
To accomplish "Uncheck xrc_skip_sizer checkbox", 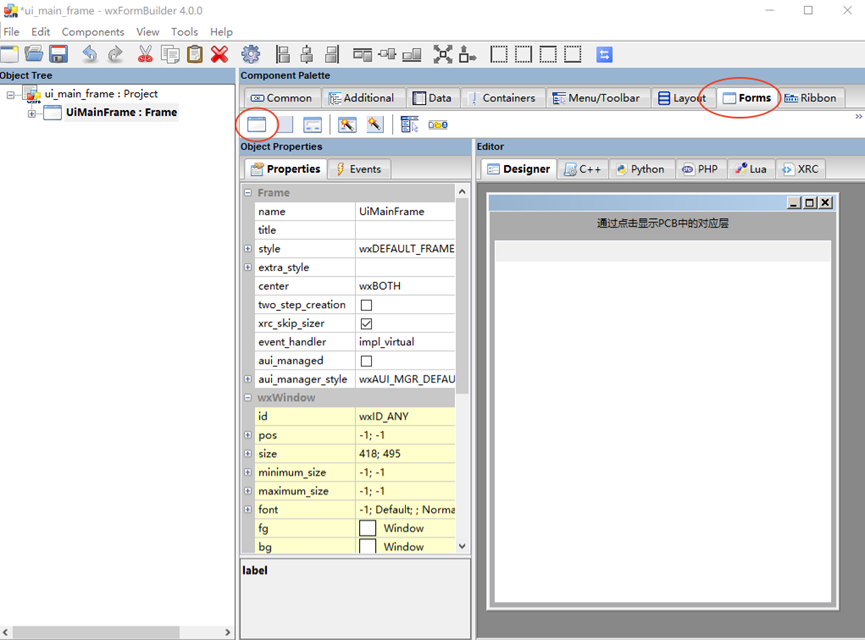I will click(366, 324).
